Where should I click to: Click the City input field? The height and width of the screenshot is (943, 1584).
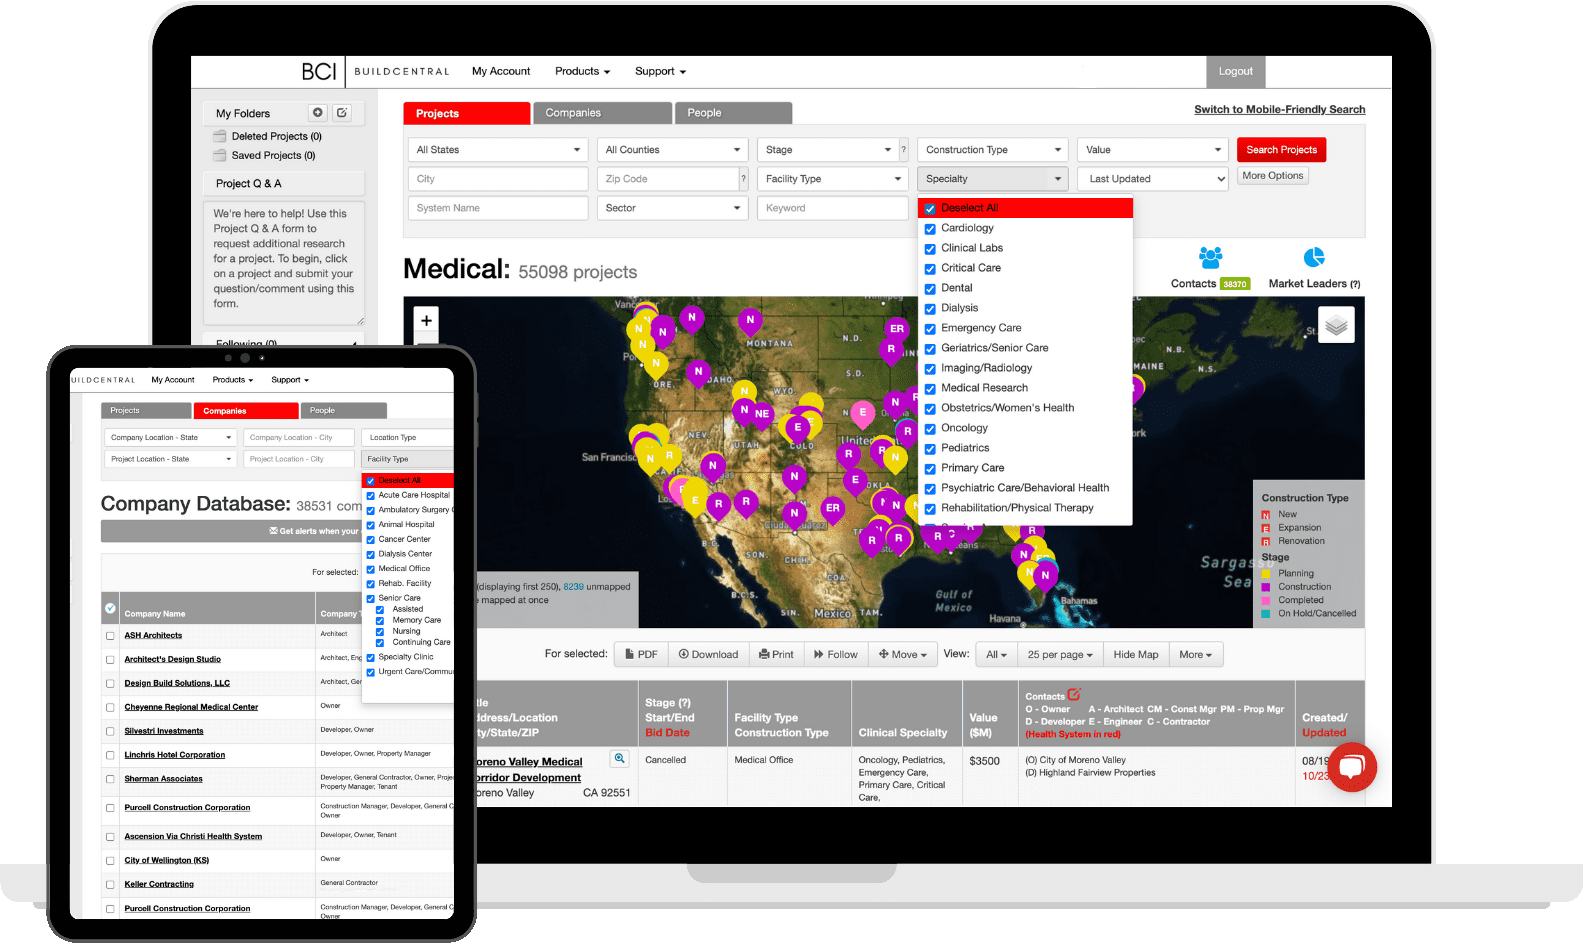498,179
